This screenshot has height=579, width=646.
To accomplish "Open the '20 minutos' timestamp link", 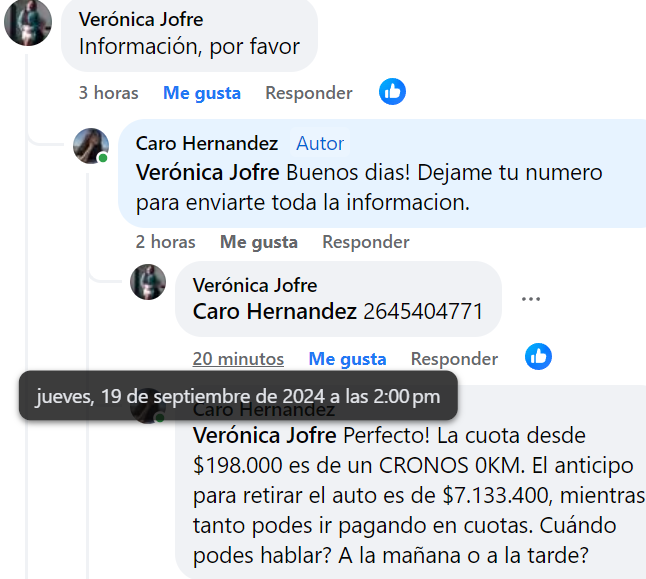I will (238, 359).
